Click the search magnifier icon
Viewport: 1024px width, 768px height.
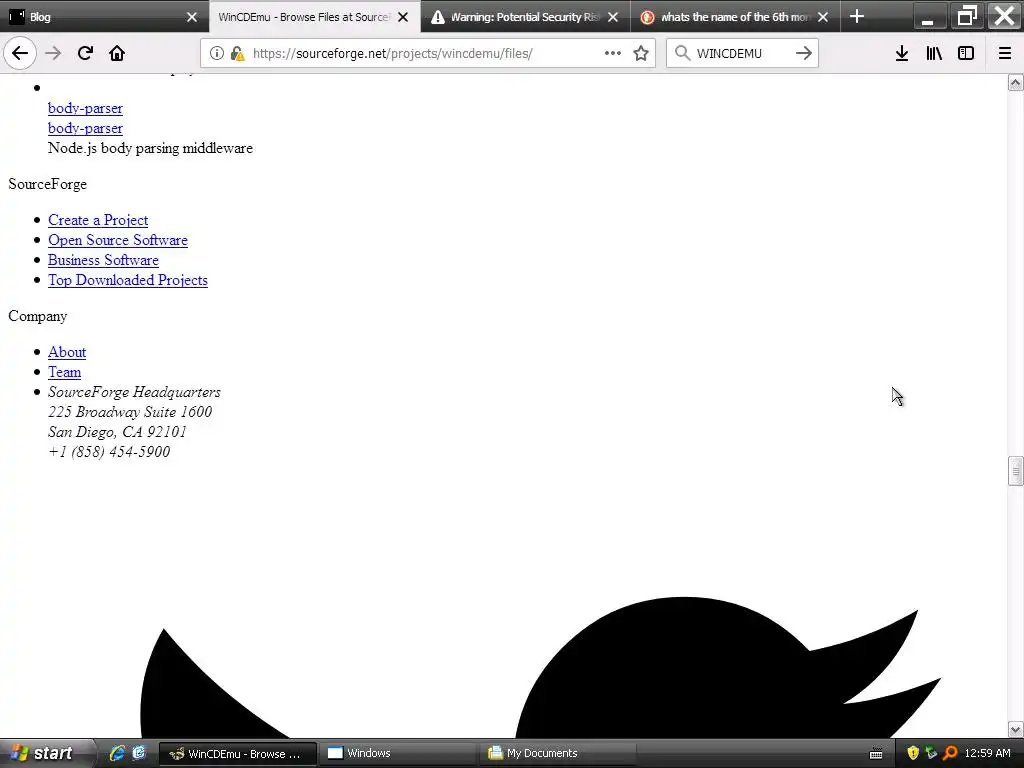[682, 53]
